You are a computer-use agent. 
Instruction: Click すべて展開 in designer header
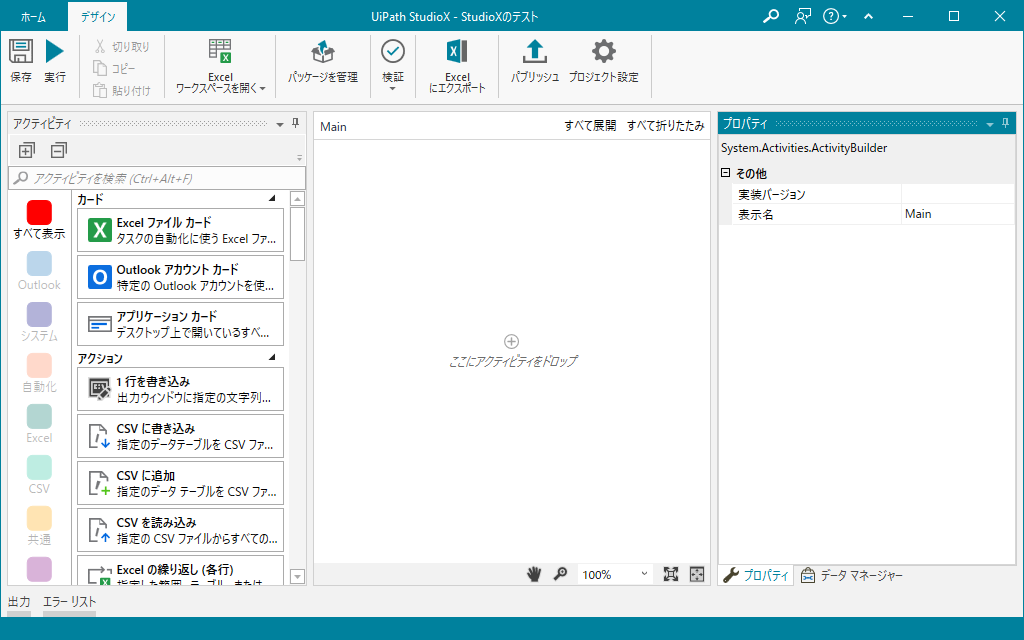tap(590, 125)
